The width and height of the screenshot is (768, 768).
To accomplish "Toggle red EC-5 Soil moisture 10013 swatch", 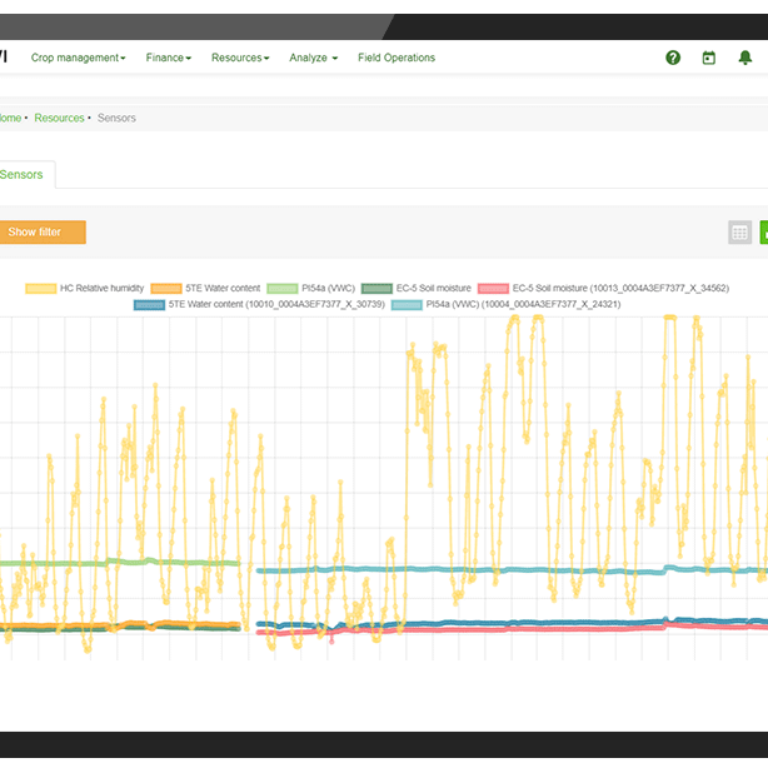I will 493,288.
